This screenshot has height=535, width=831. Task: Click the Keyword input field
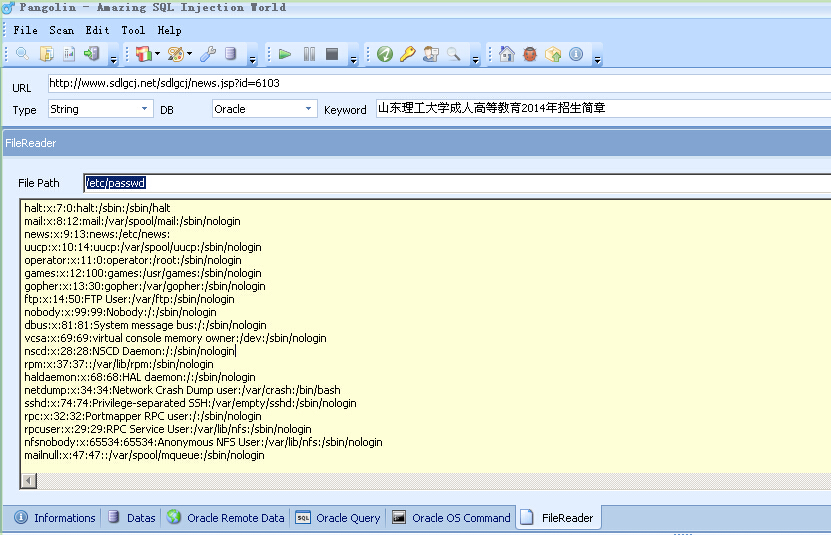tap(604, 109)
